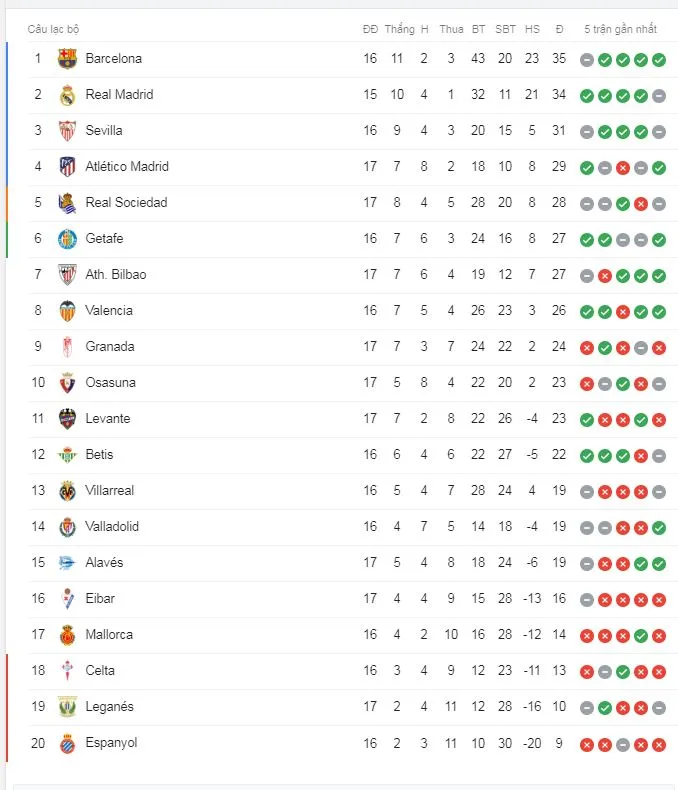Click the Villarreal yellow crest icon

pyautogui.click(x=67, y=491)
